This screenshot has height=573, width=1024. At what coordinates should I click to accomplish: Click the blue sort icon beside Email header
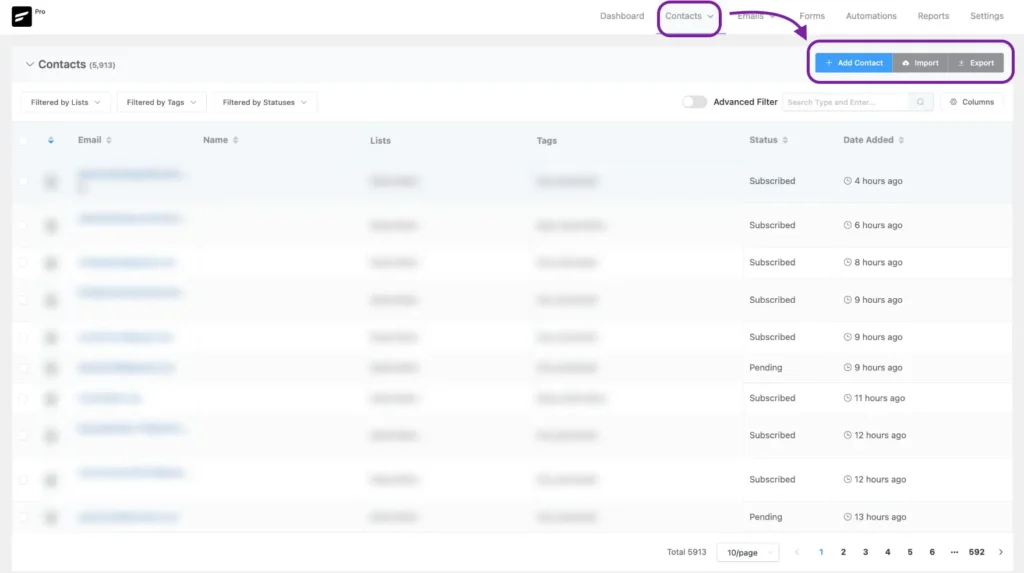pyautogui.click(x=51, y=140)
